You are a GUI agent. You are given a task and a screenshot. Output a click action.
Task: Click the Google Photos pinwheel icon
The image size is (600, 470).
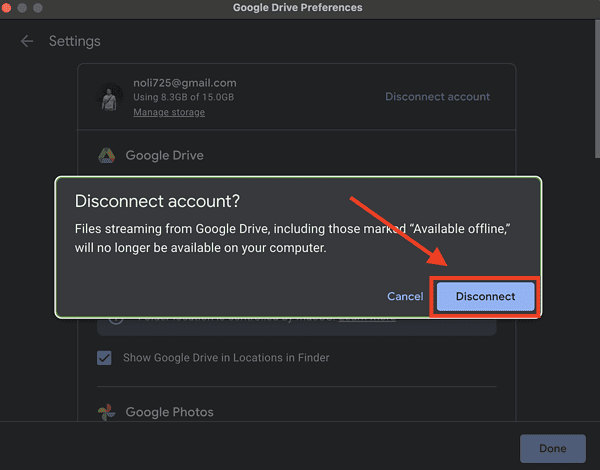click(106, 412)
